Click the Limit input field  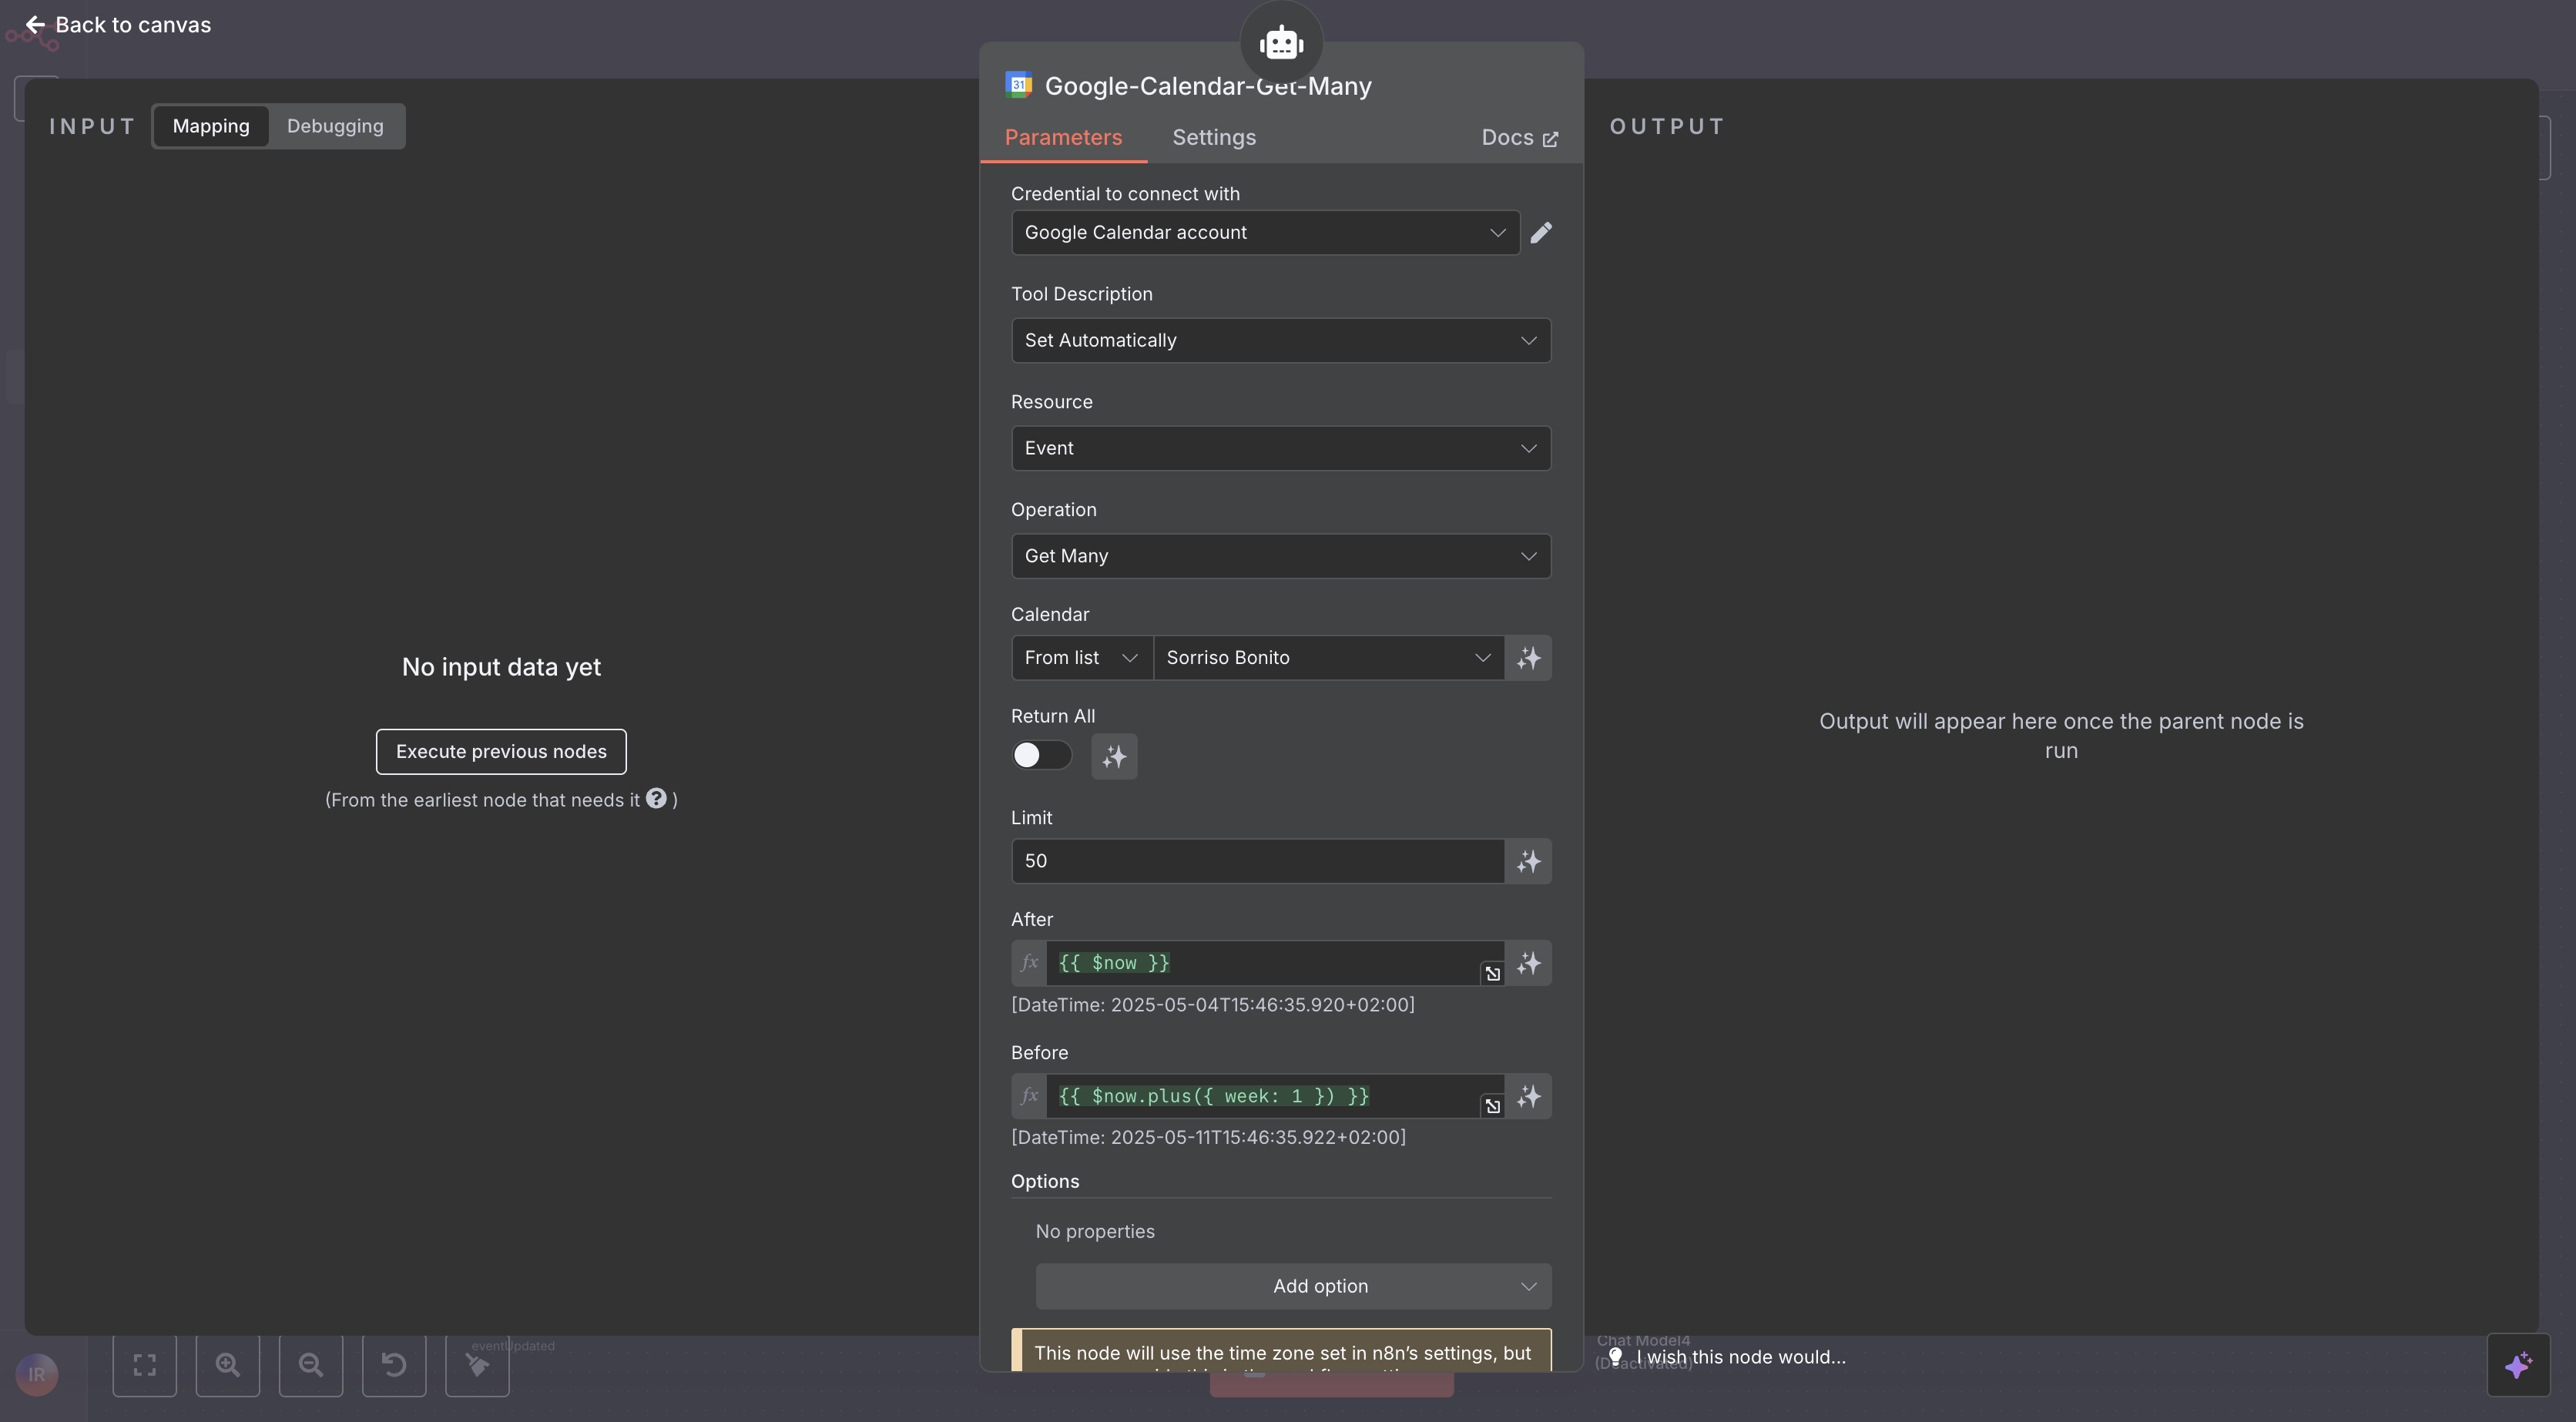1258,861
